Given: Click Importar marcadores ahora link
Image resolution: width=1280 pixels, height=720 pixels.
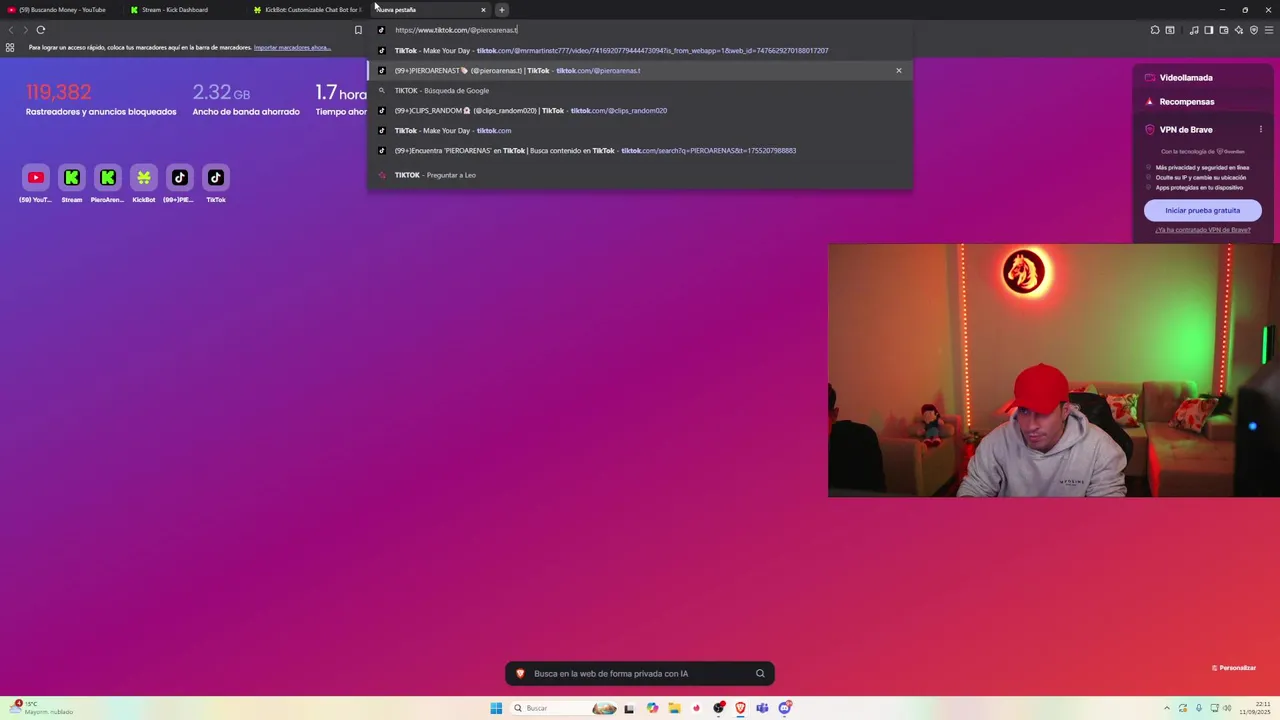Looking at the screenshot, I should 292,47.
